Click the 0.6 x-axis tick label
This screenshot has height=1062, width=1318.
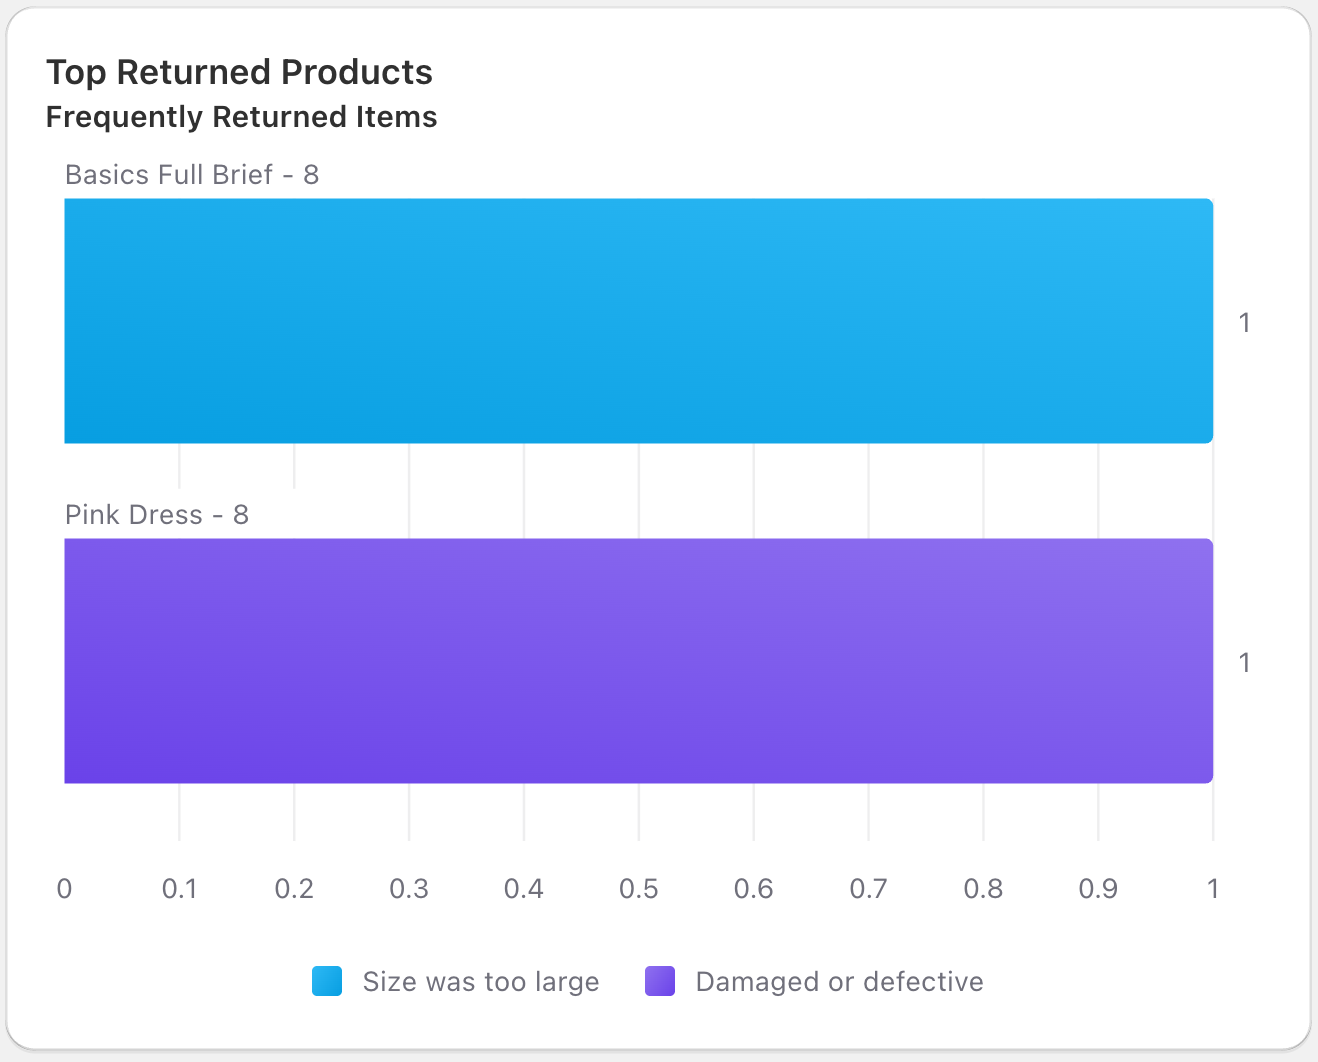click(x=753, y=889)
